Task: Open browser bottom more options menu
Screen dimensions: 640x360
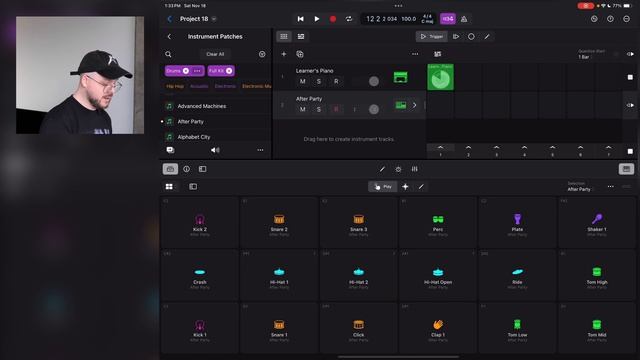Action: point(260,150)
